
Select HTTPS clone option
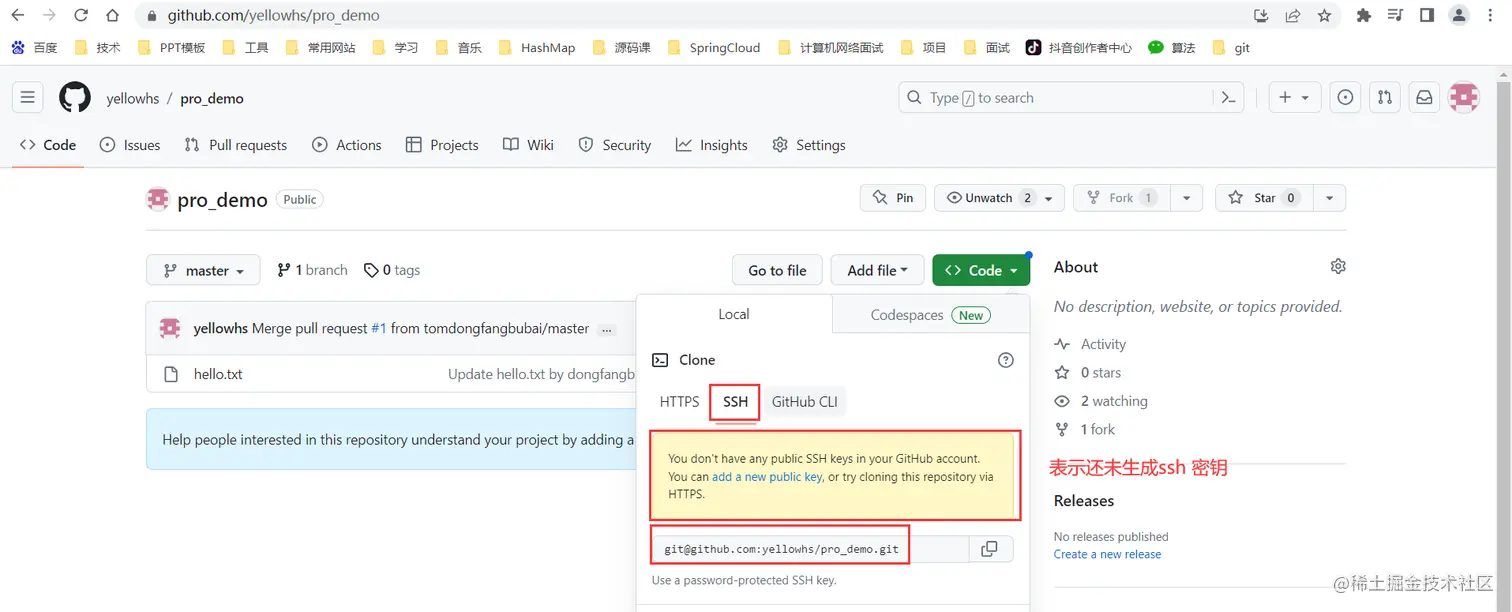point(679,401)
